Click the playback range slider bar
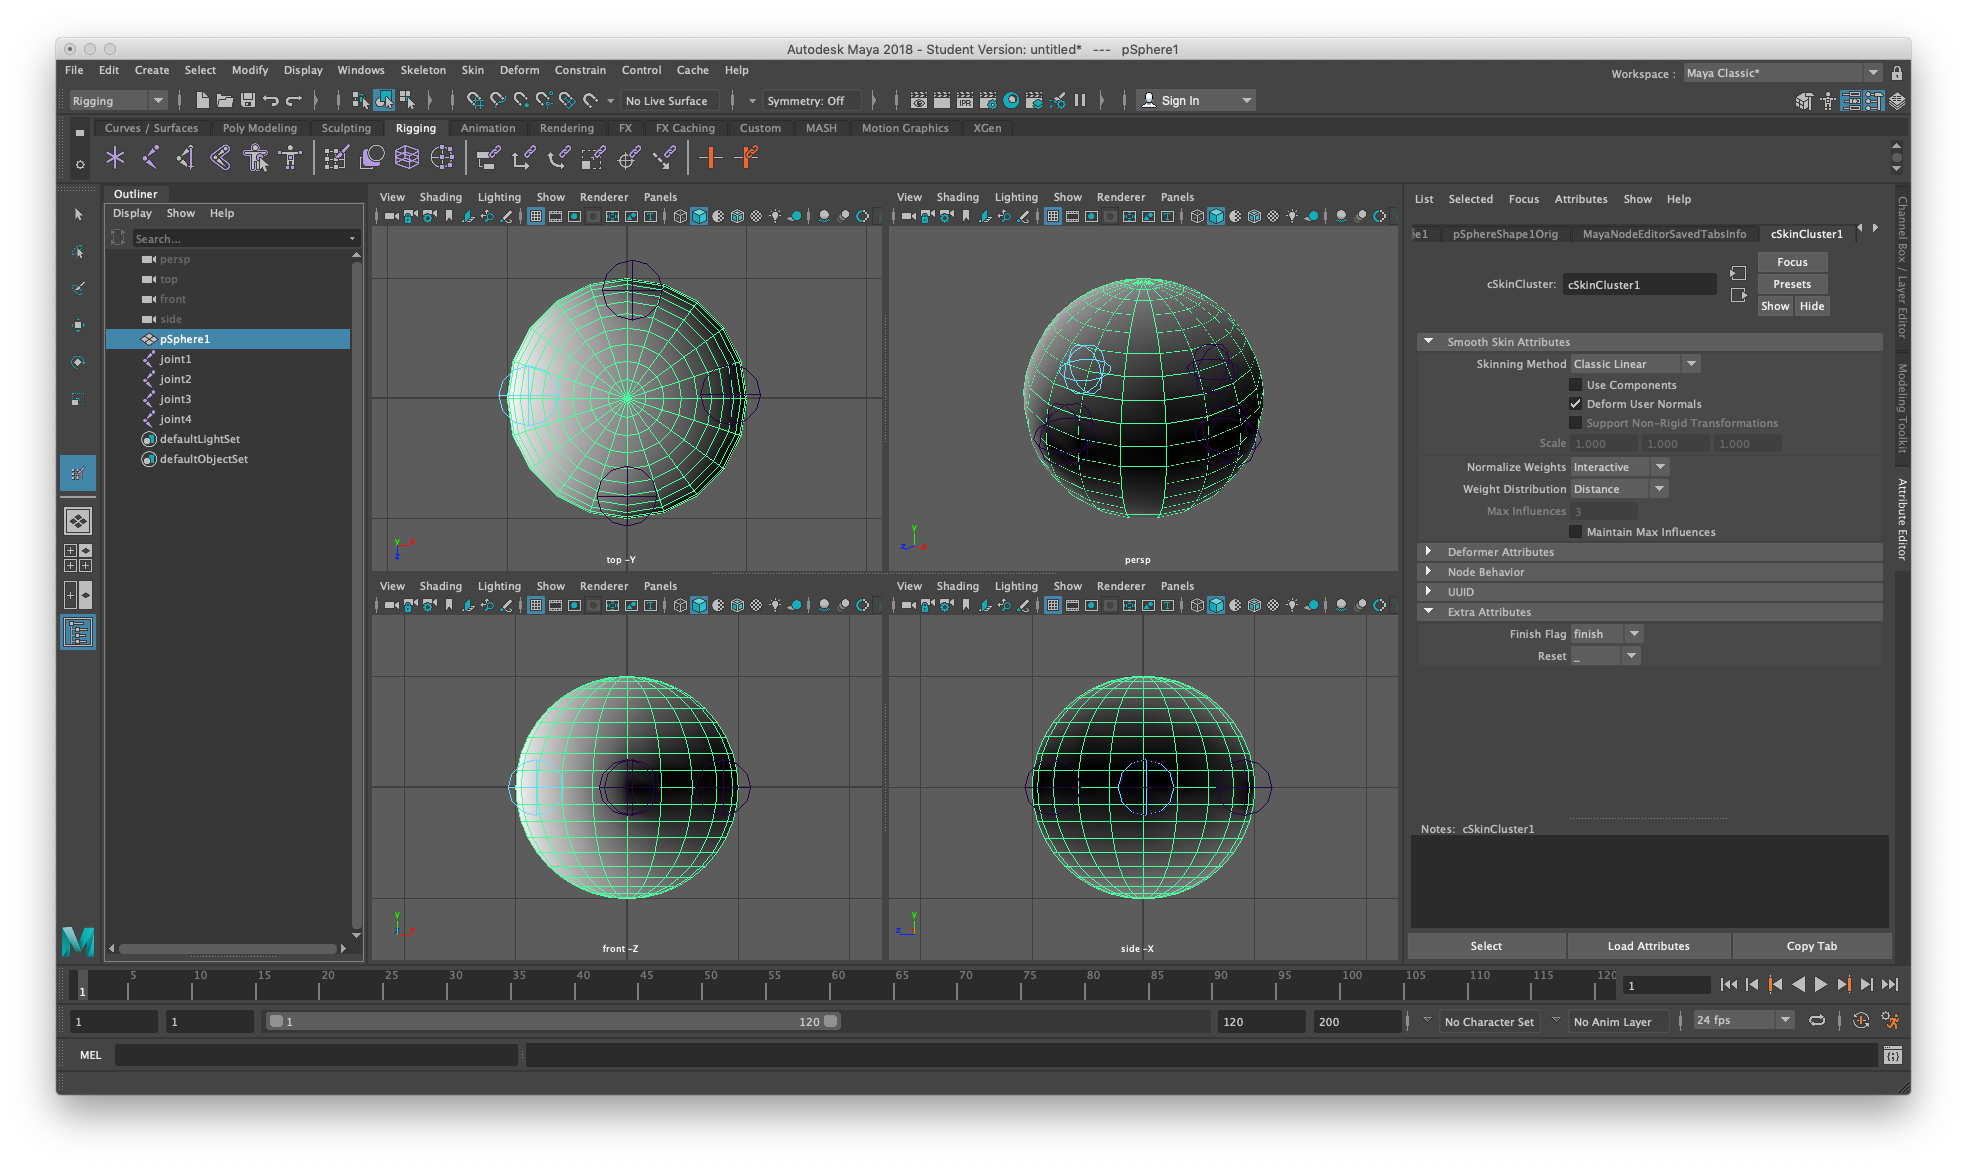1967x1169 pixels. 554,1021
